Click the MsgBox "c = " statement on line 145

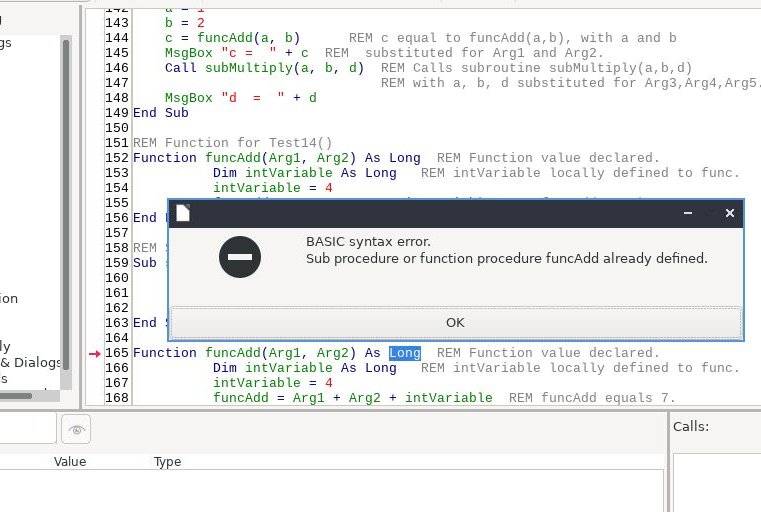[x=237, y=53]
